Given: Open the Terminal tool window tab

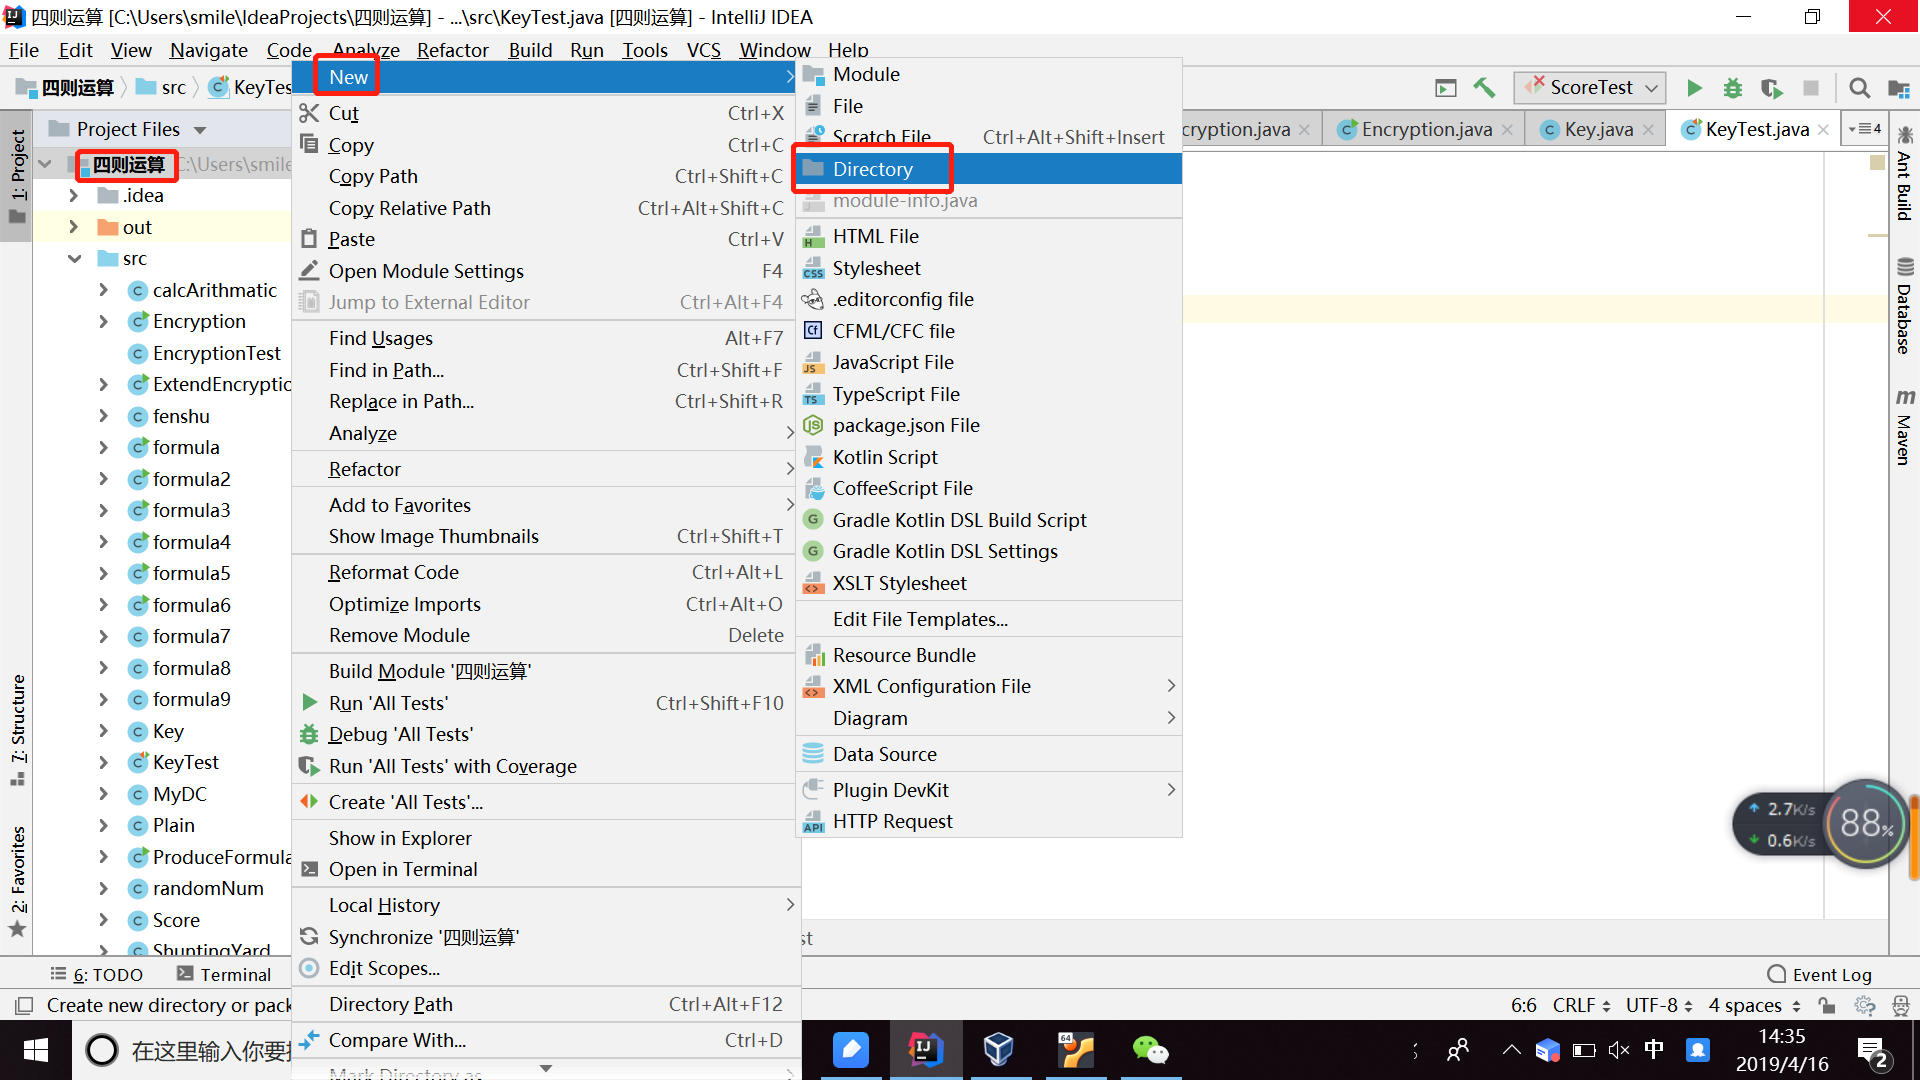Looking at the screenshot, I should pos(223,974).
